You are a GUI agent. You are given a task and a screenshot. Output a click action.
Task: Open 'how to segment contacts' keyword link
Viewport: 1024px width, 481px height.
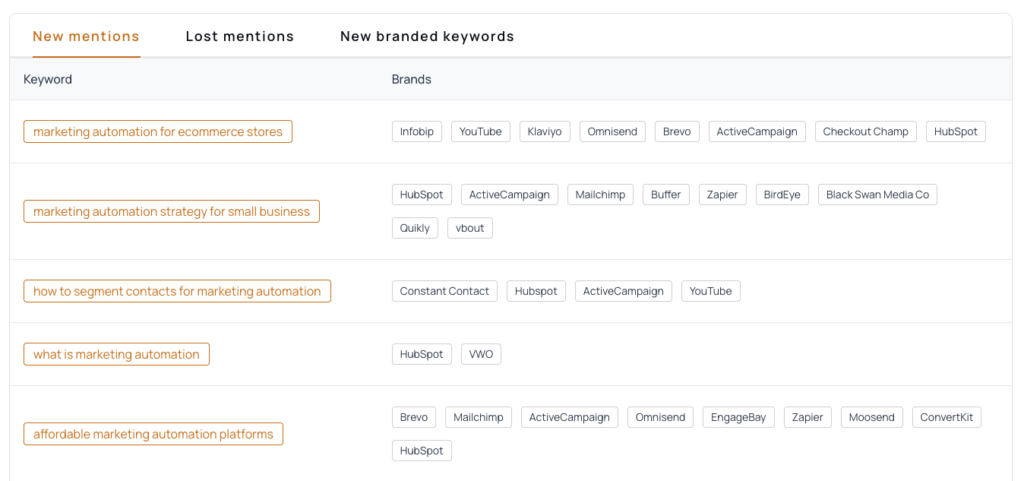click(177, 292)
